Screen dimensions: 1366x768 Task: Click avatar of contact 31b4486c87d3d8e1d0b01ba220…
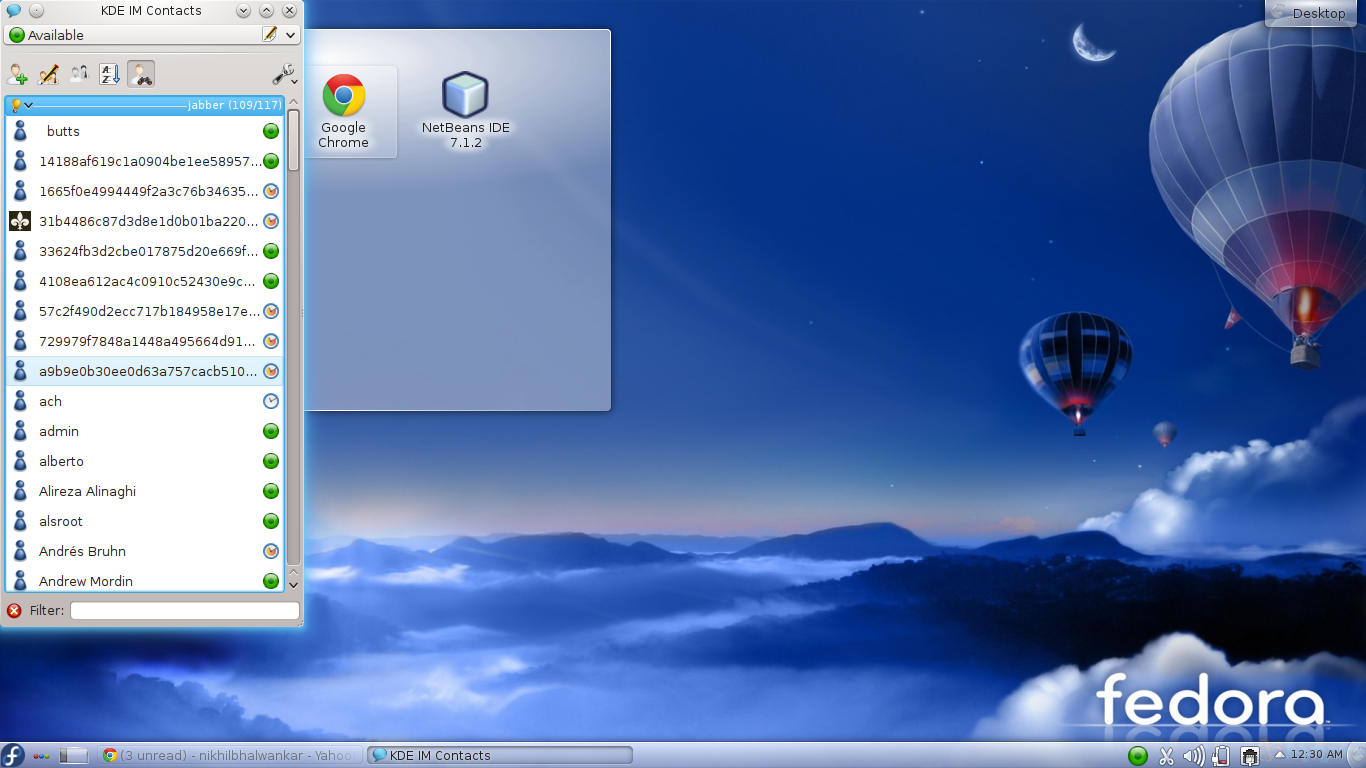point(20,221)
